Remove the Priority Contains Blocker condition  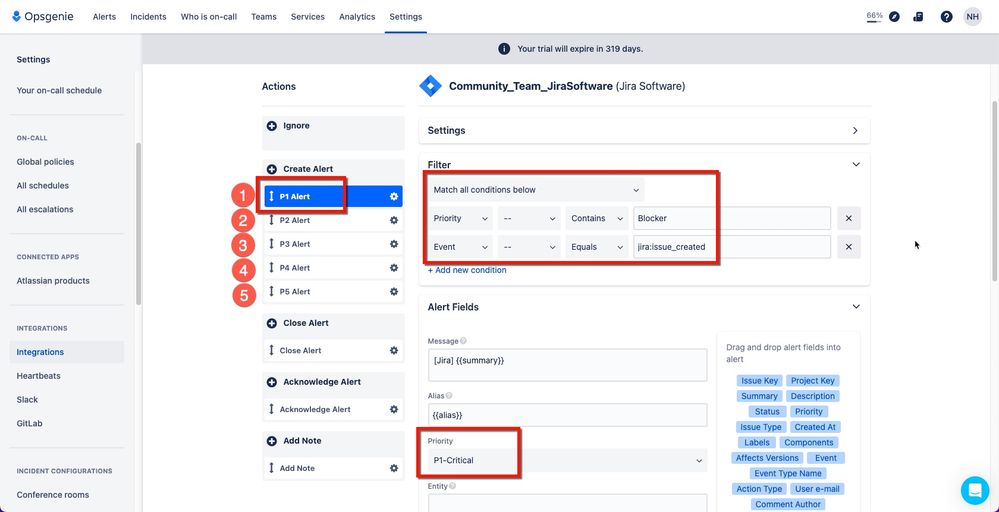click(849, 218)
